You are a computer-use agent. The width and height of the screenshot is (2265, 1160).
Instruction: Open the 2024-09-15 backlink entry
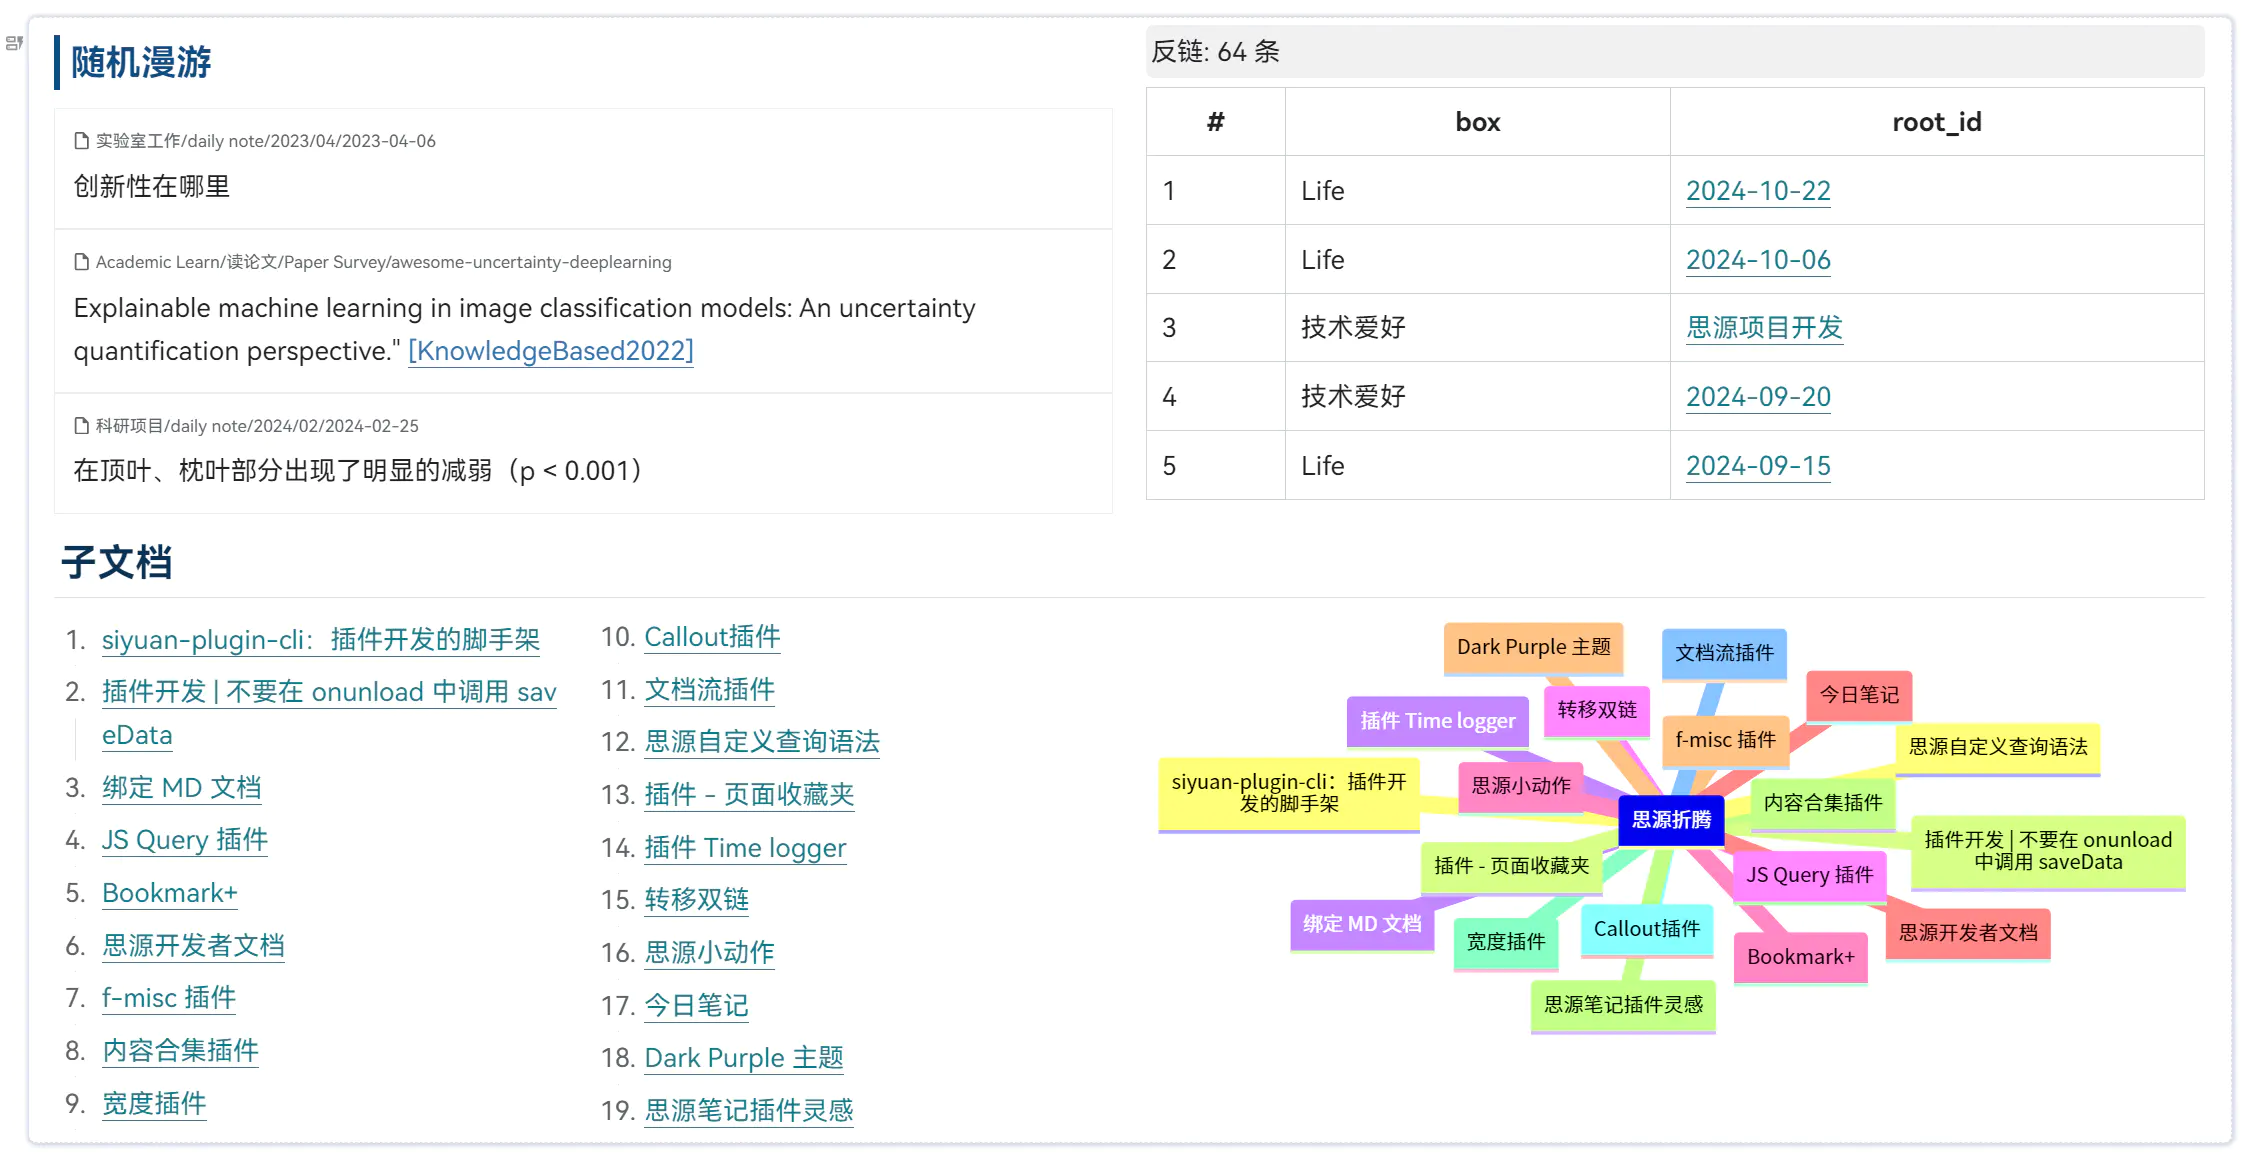[x=1757, y=466]
